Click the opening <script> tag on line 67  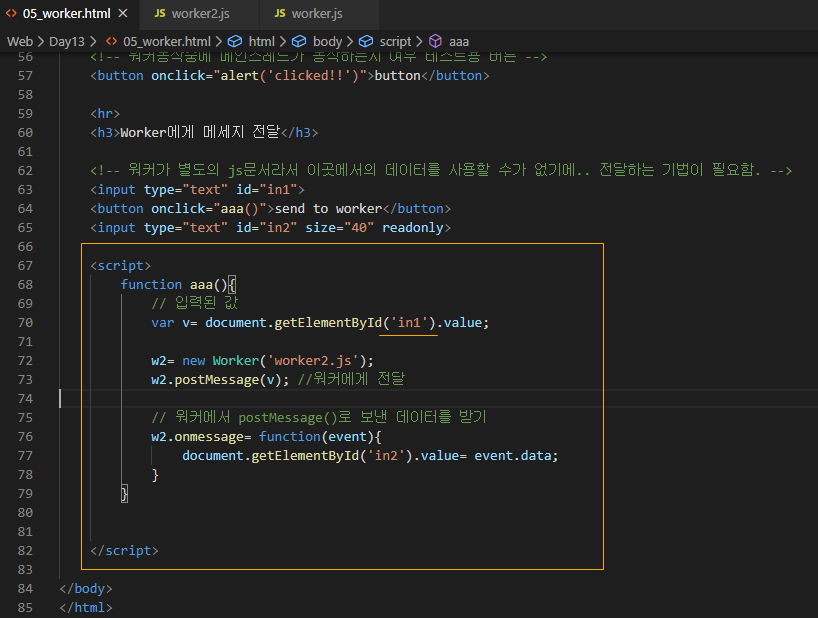(121, 266)
